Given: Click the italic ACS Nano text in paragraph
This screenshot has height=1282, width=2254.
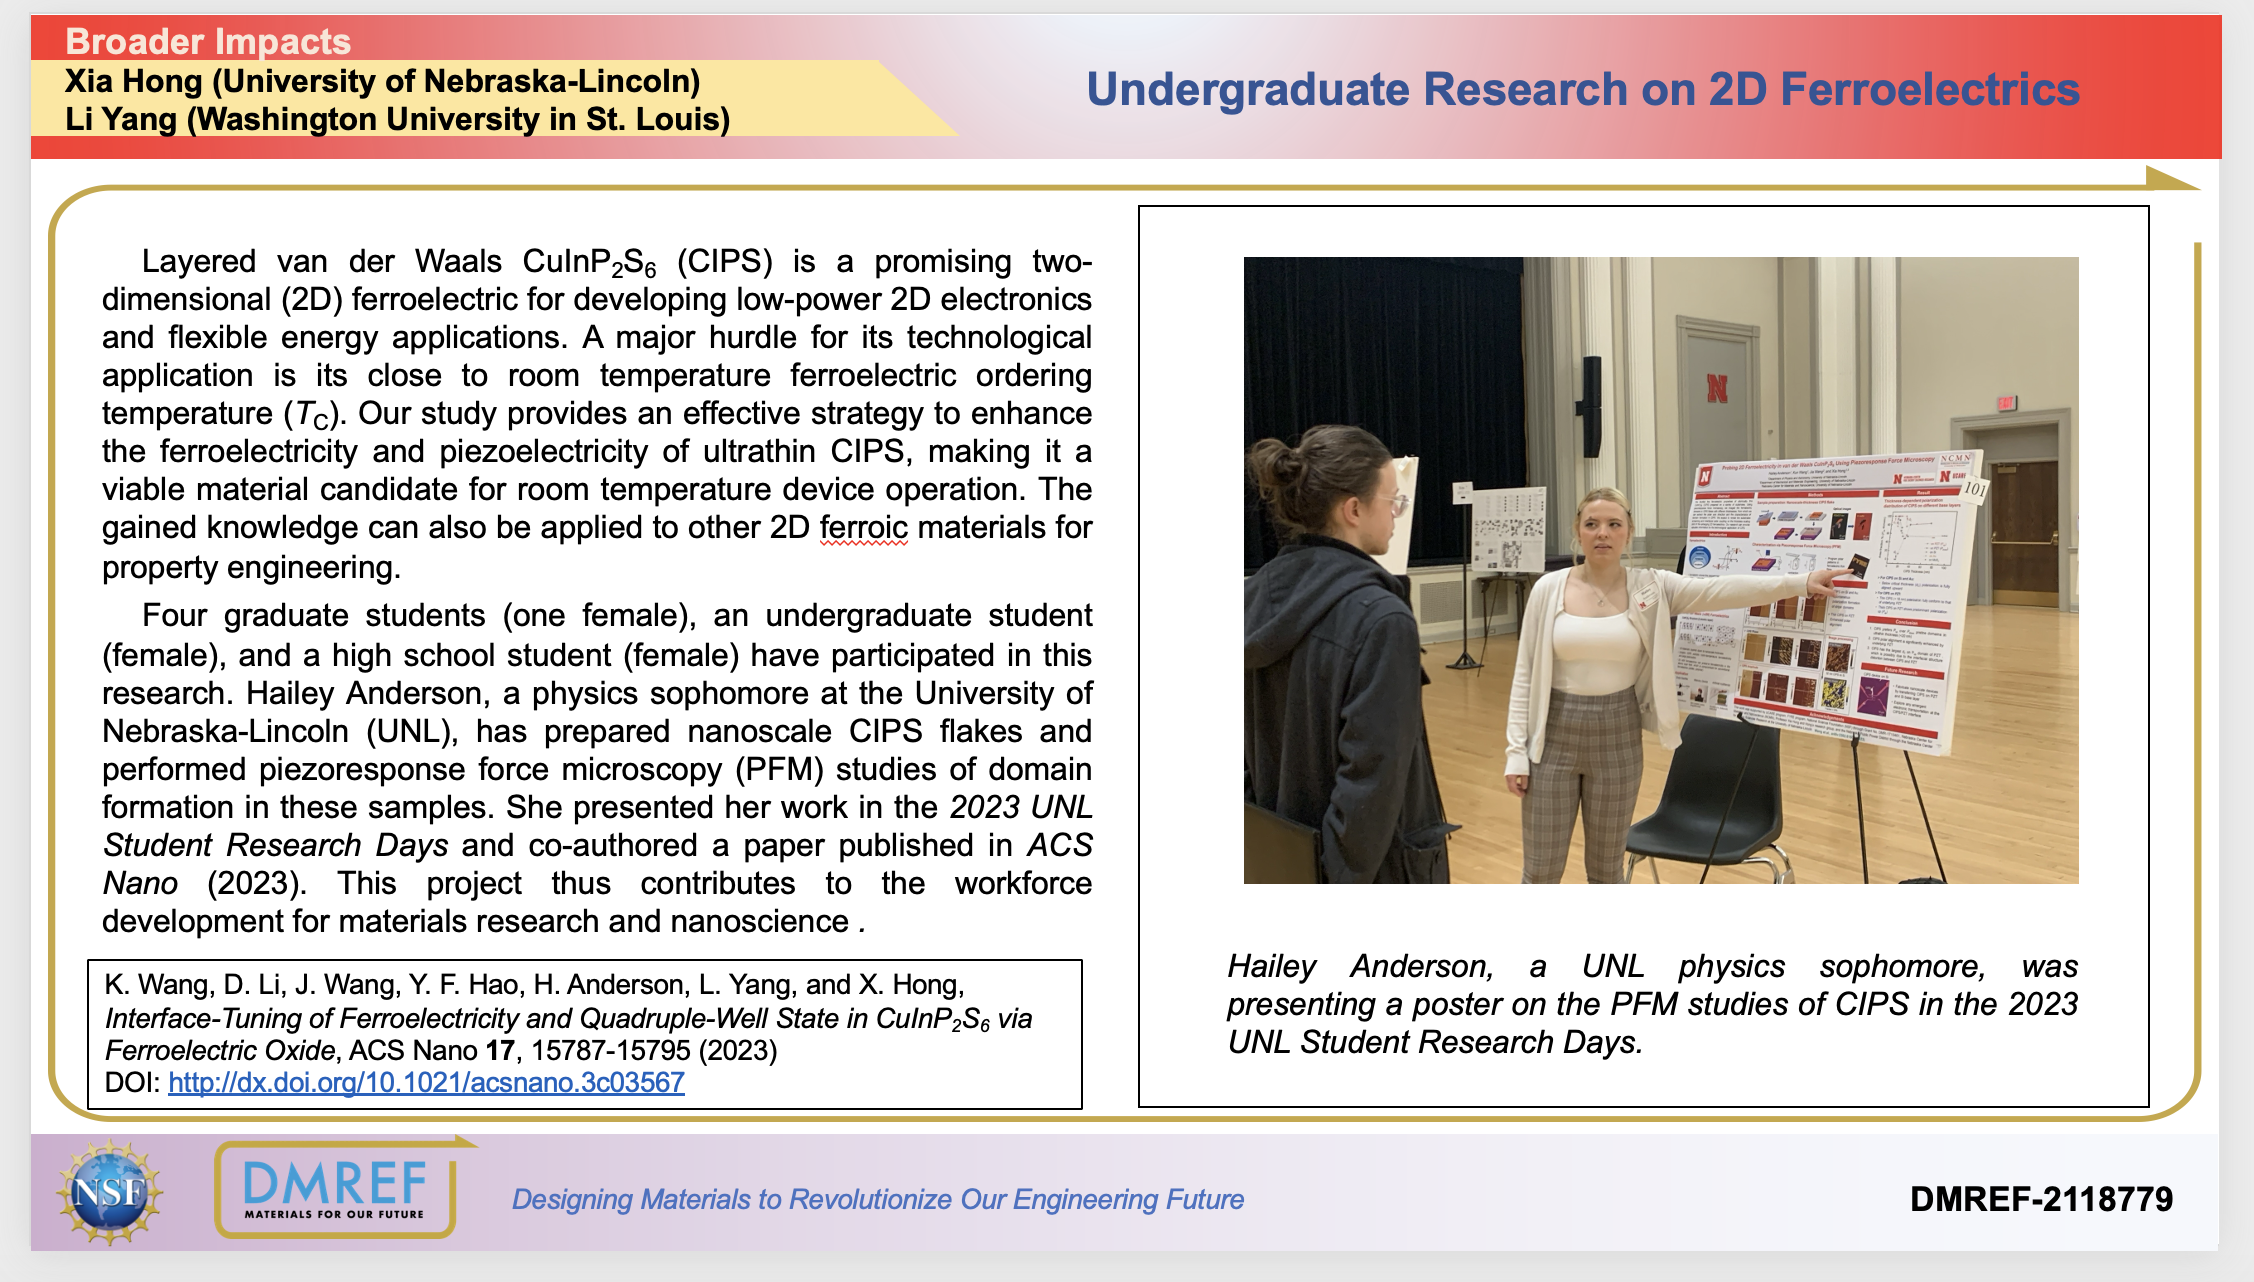Looking at the screenshot, I should [1059, 846].
